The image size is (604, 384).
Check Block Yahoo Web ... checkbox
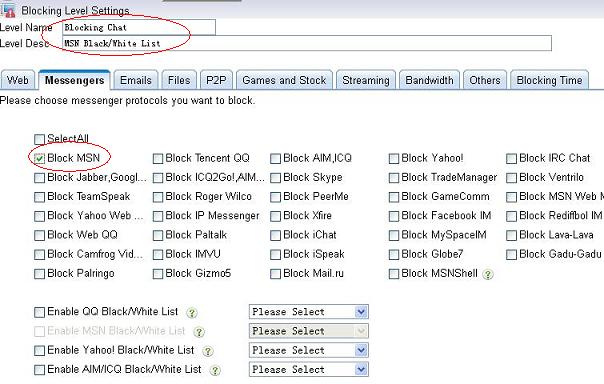coord(39,216)
